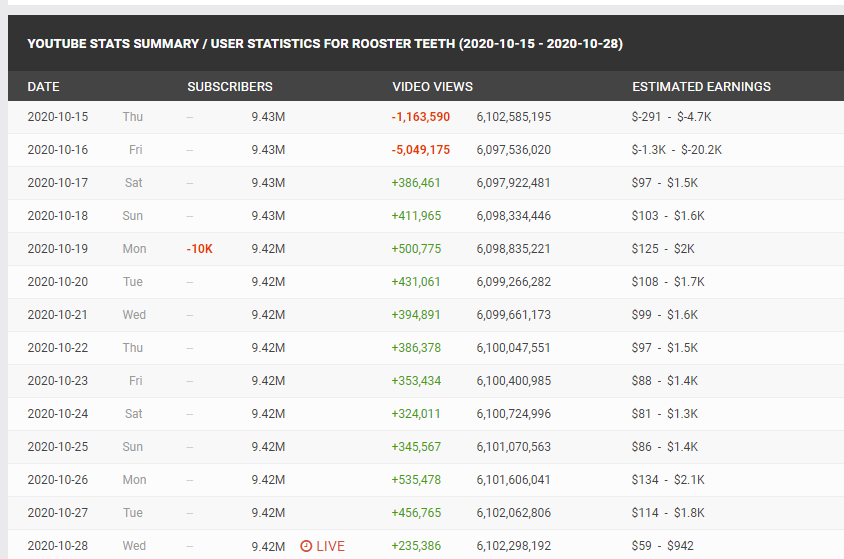Image resolution: width=844 pixels, height=559 pixels.
Task: Click total views 6,102,062,806
Action: (x=514, y=513)
